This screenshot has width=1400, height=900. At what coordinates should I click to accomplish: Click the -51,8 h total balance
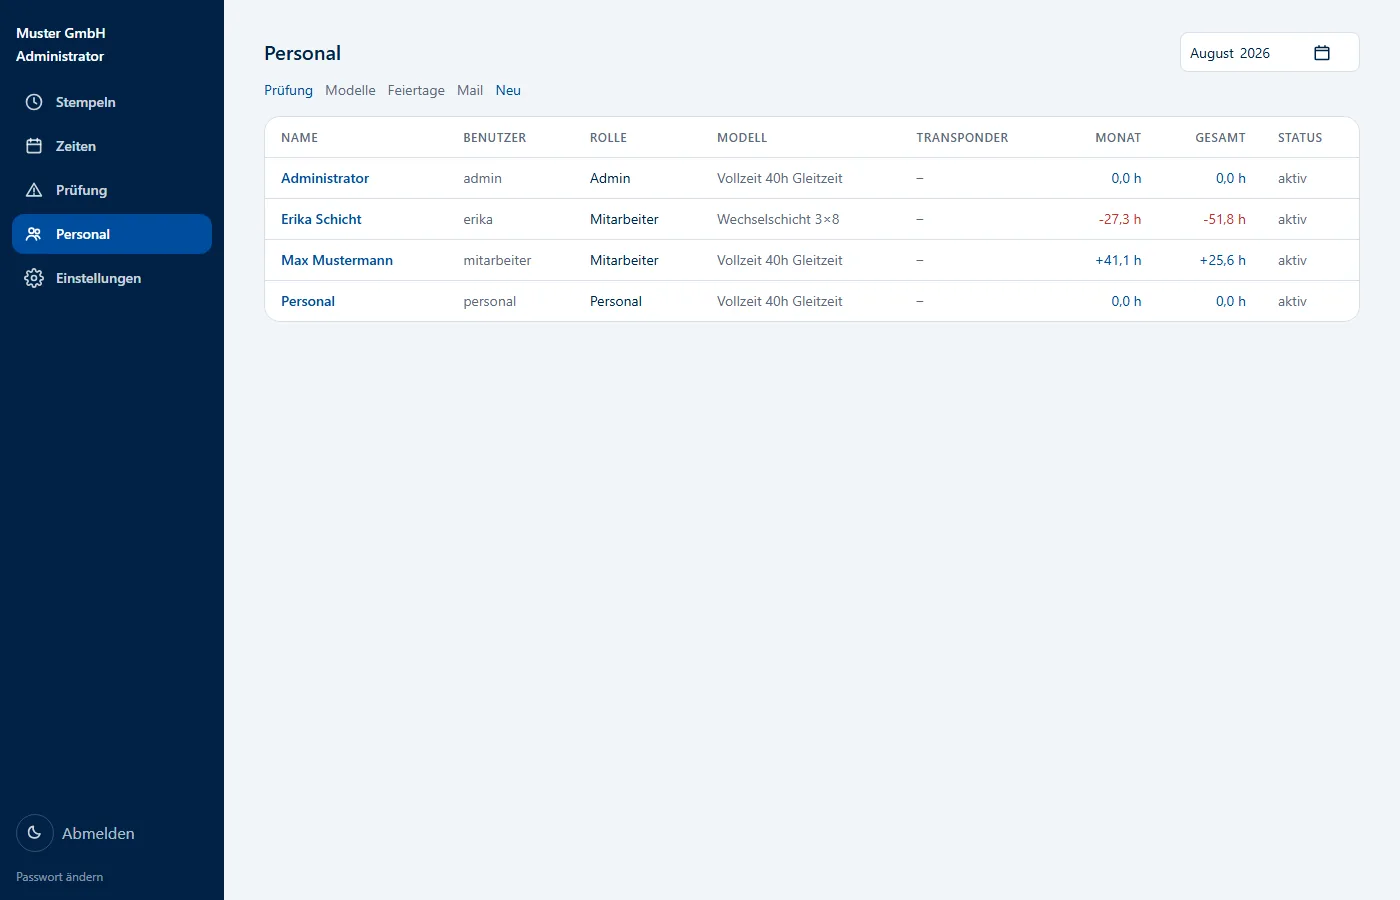coord(1224,219)
